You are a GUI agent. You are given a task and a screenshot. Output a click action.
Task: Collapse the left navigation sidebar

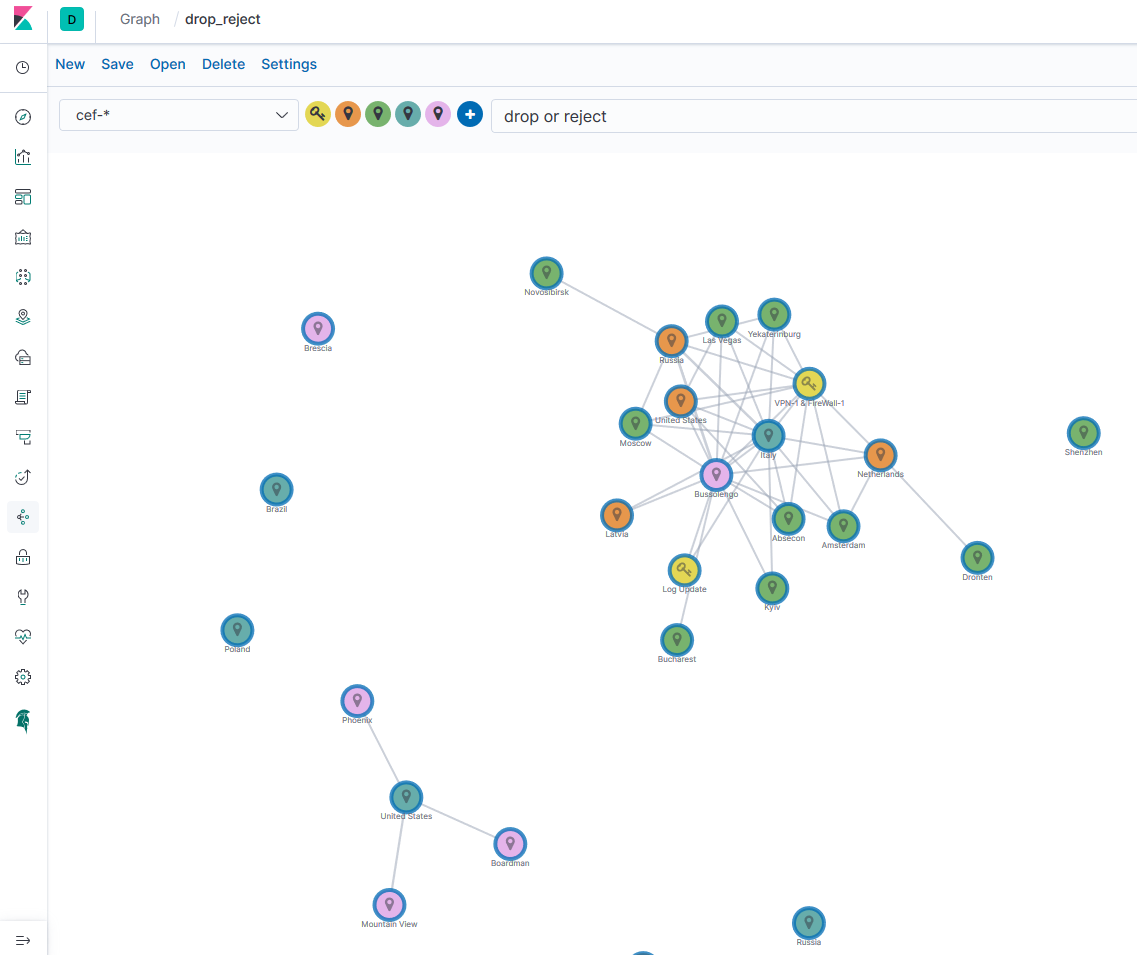tap(22, 939)
